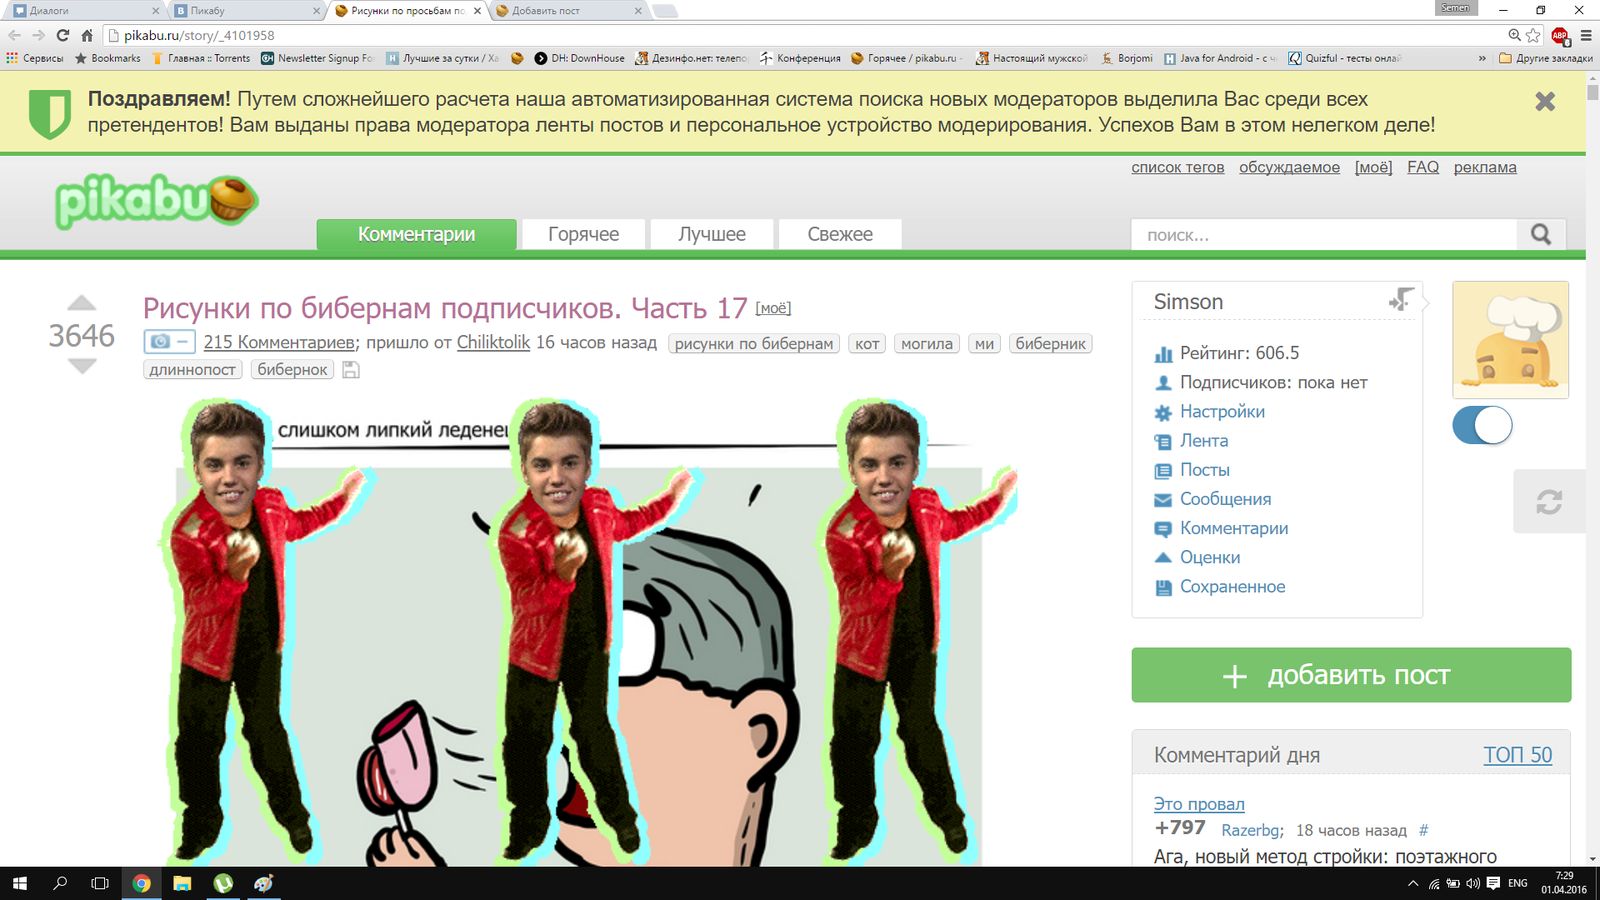Close the yellow moderator congratulation banner

(1545, 101)
